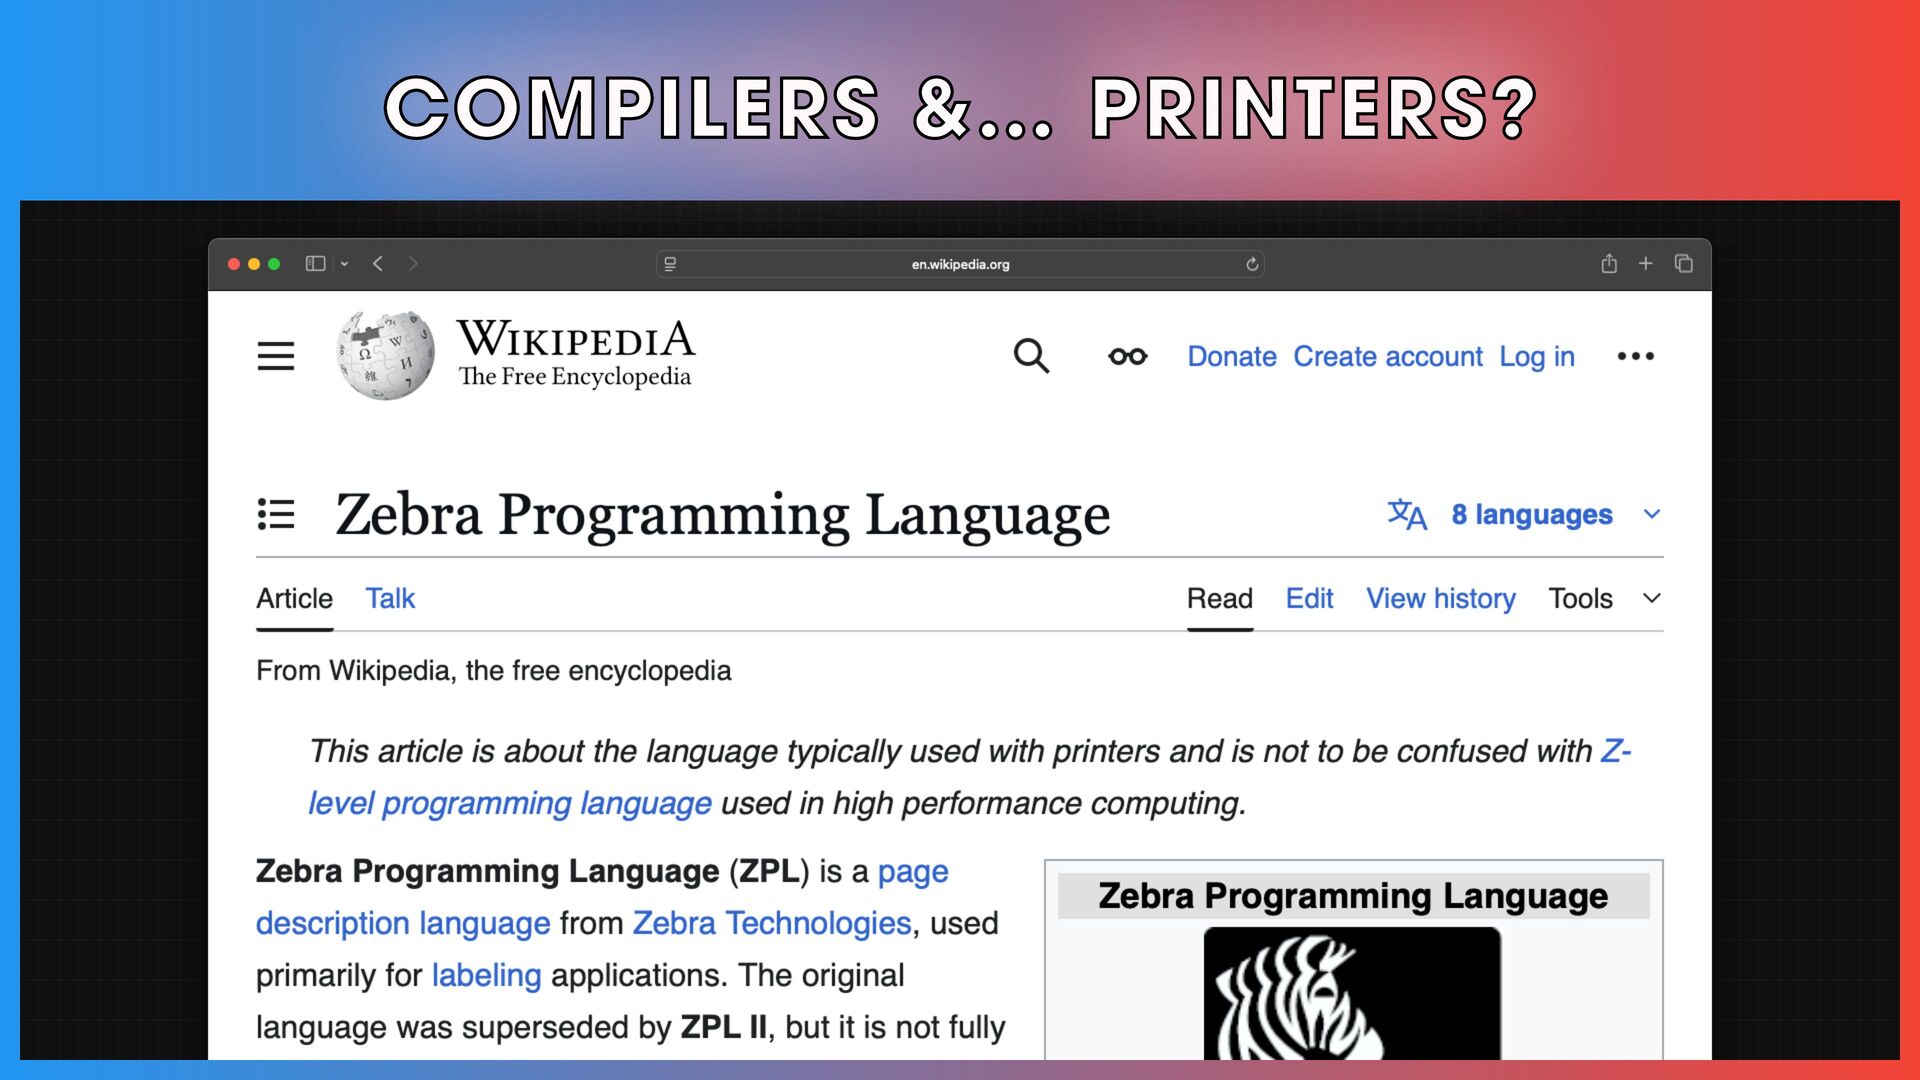The width and height of the screenshot is (1920, 1080).
Task: Click the Donate link
Action: point(1231,356)
